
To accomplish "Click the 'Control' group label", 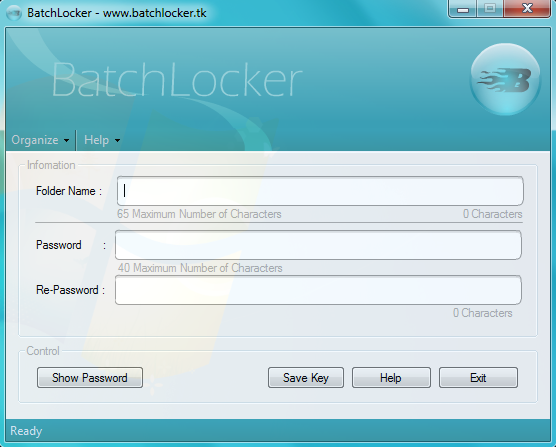I will click(x=43, y=351).
